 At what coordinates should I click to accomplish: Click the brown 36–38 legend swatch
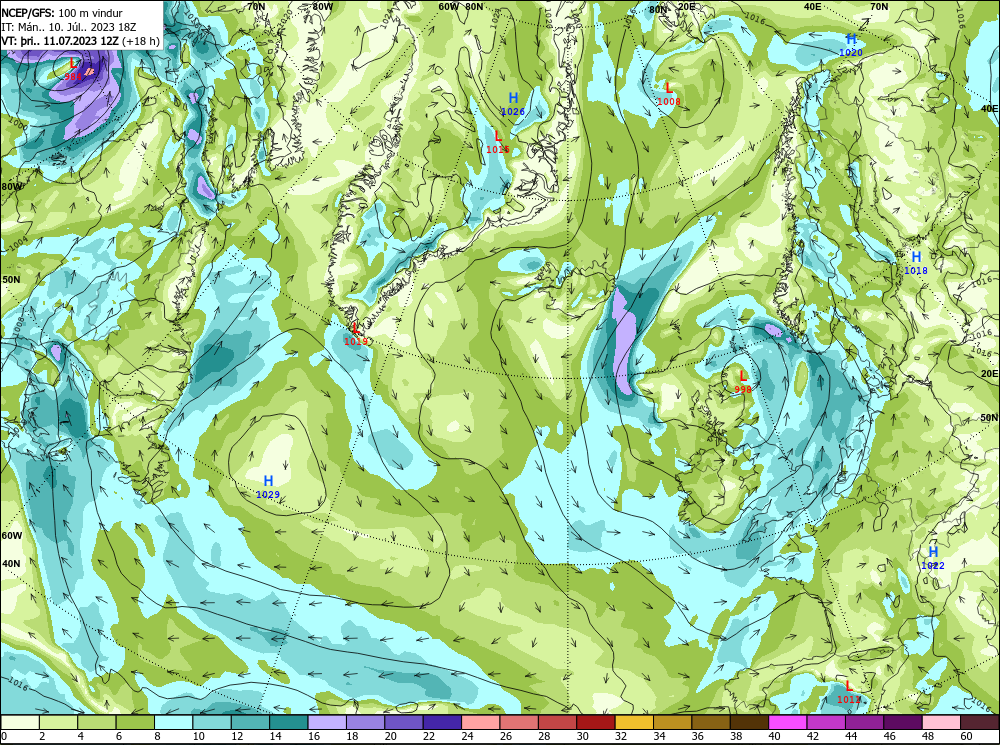tap(710, 722)
